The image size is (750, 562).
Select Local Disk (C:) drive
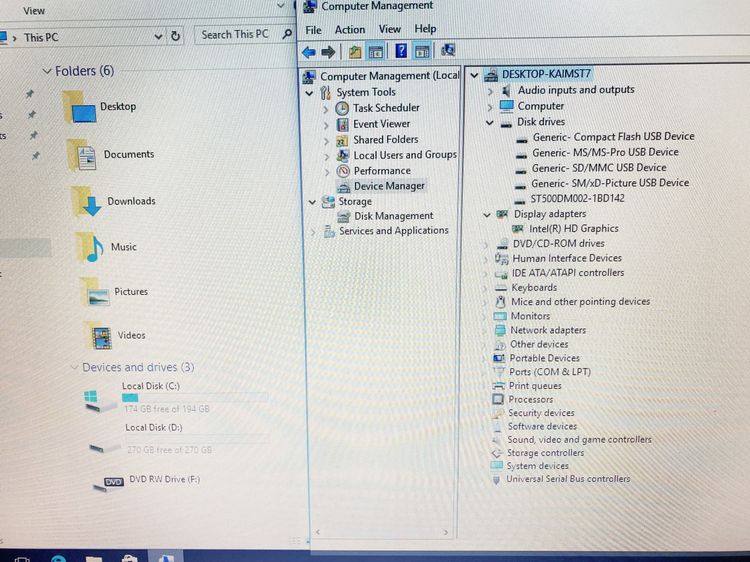point(175,397)
